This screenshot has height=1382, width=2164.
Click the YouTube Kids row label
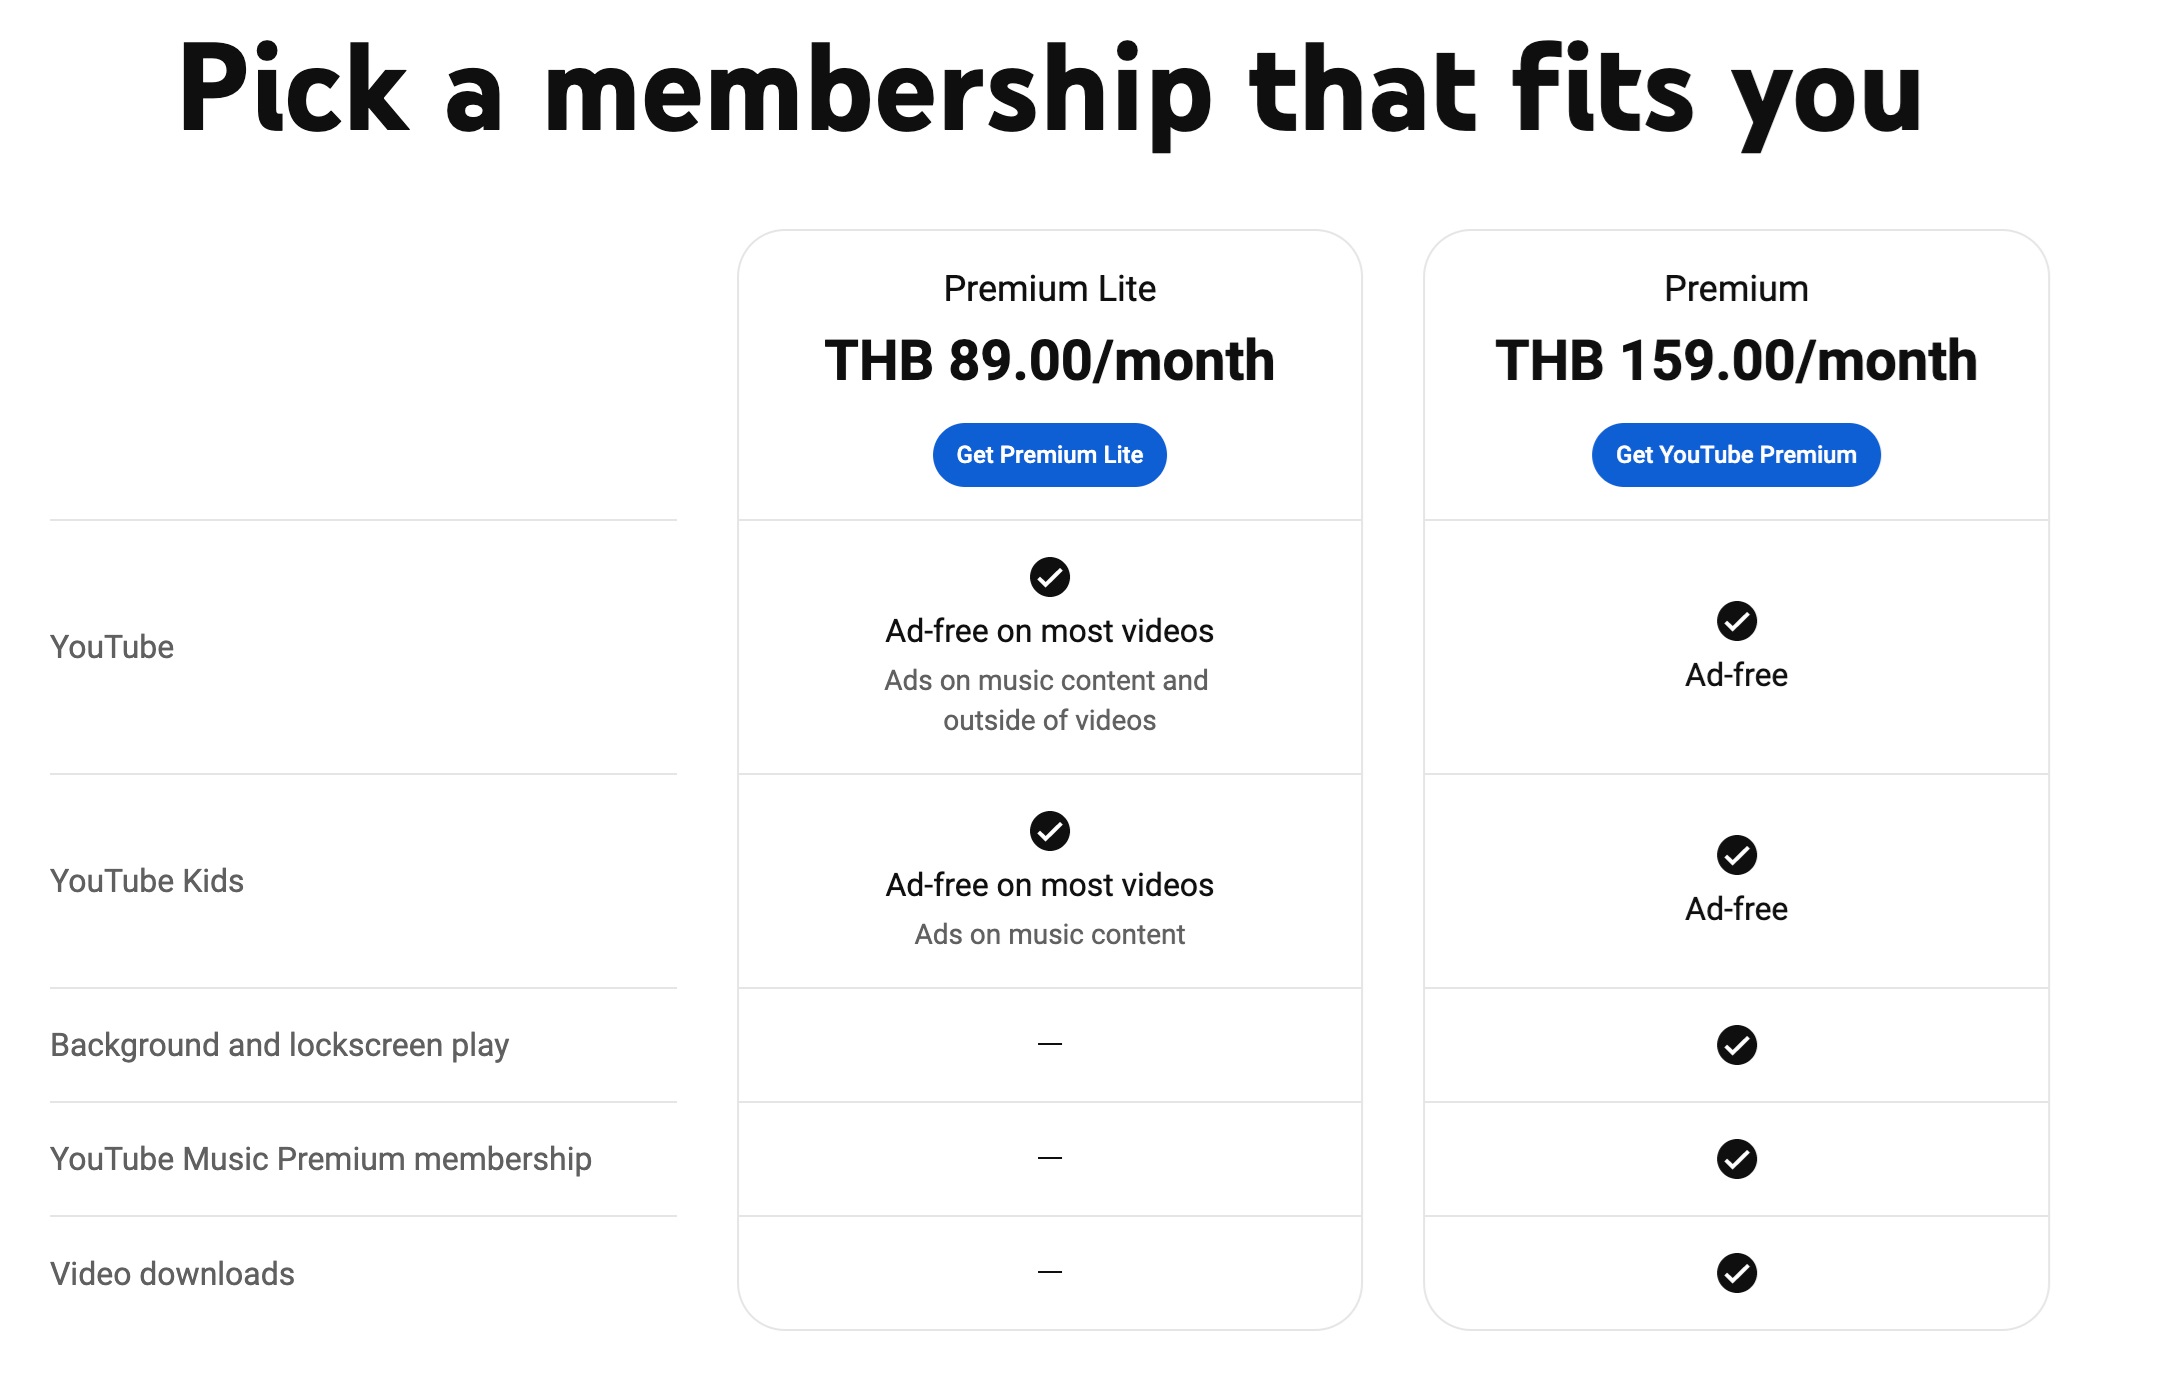(x=147, y=881)
